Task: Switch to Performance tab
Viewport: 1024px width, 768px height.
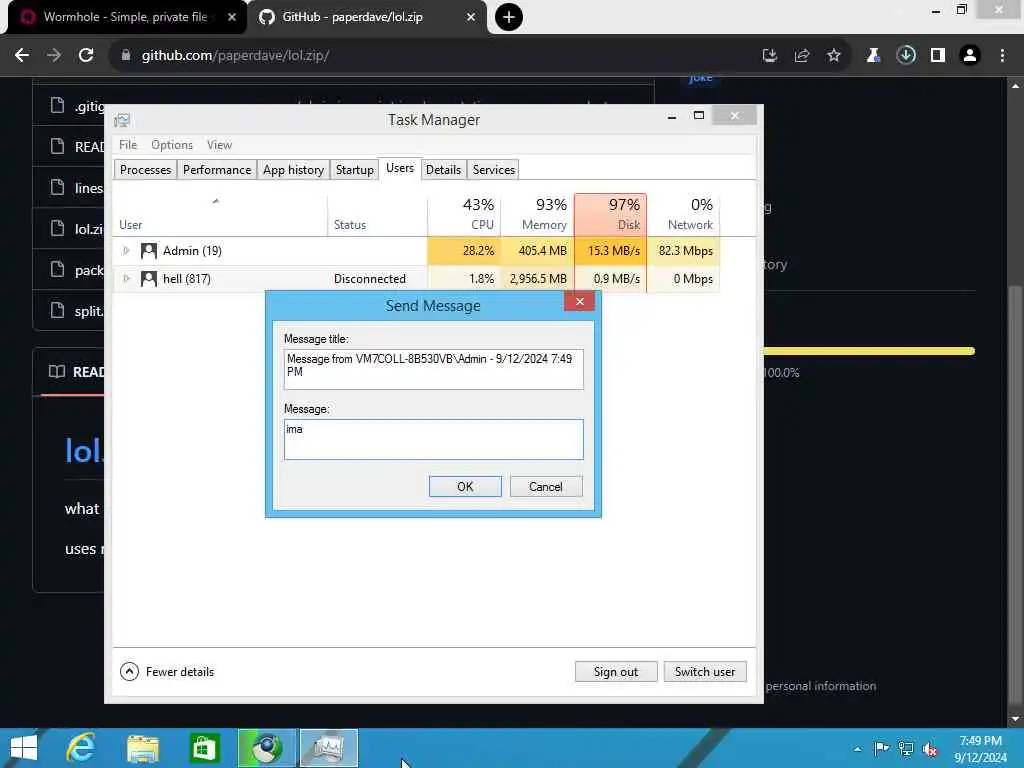Action: click(x=217, y=170)
